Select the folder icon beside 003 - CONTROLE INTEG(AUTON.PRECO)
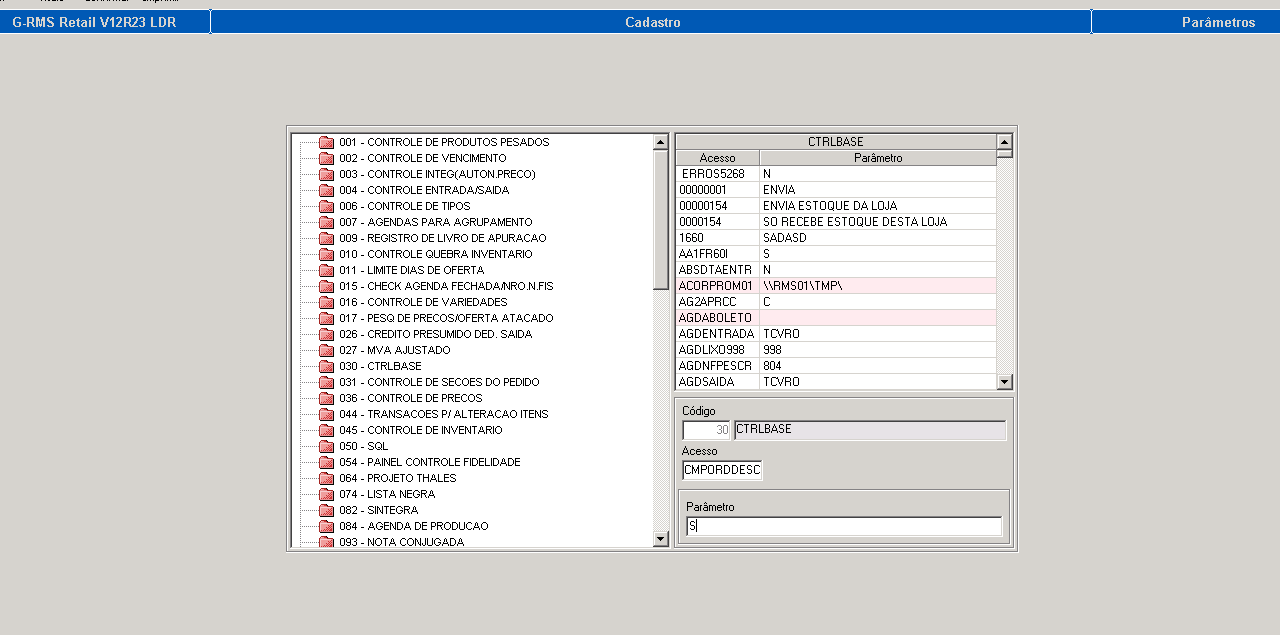Screen dimensions: 1280x635 [326, 174]
